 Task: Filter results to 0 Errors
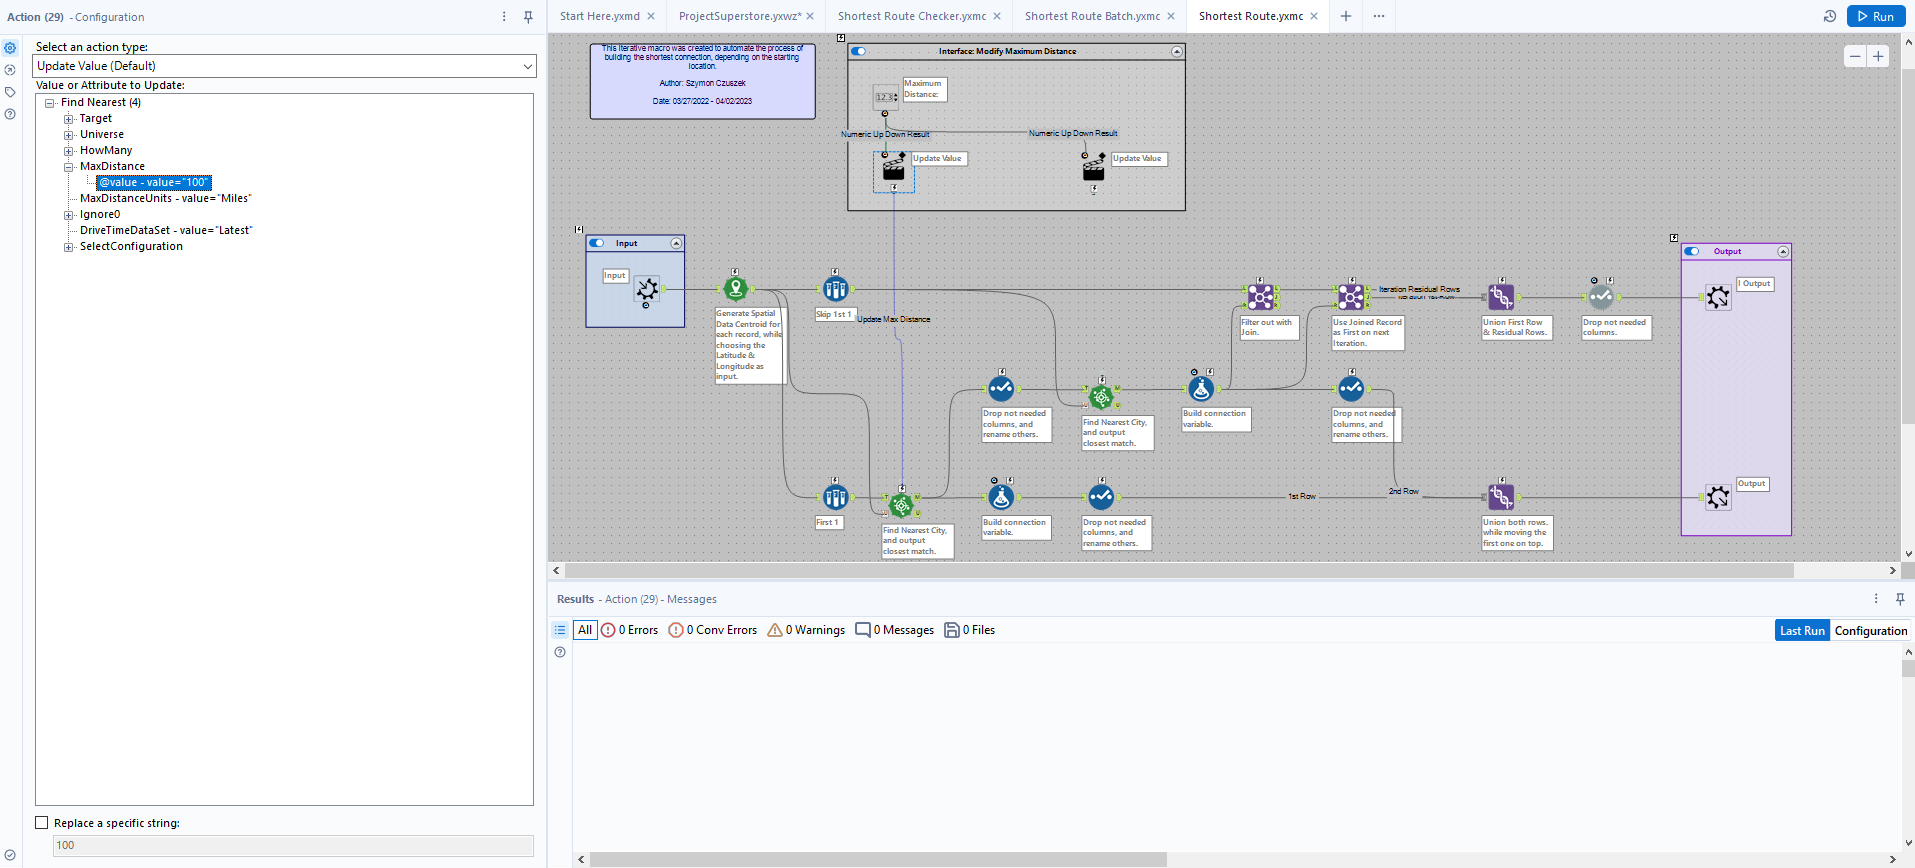coord(630,630)
